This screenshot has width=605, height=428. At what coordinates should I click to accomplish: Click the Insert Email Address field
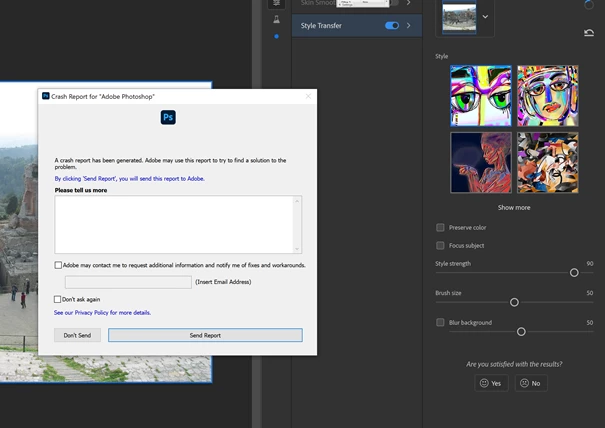coord(128,282)
